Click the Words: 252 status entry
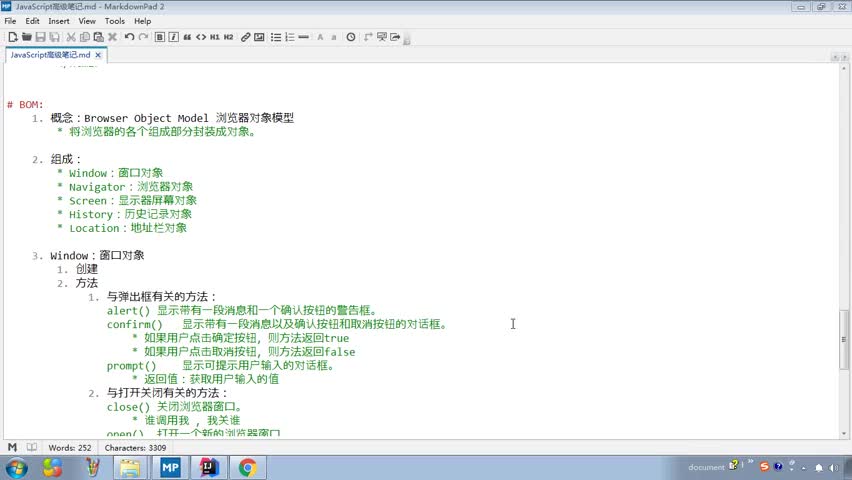Viewport: 852px width, 480px height. 70,448
